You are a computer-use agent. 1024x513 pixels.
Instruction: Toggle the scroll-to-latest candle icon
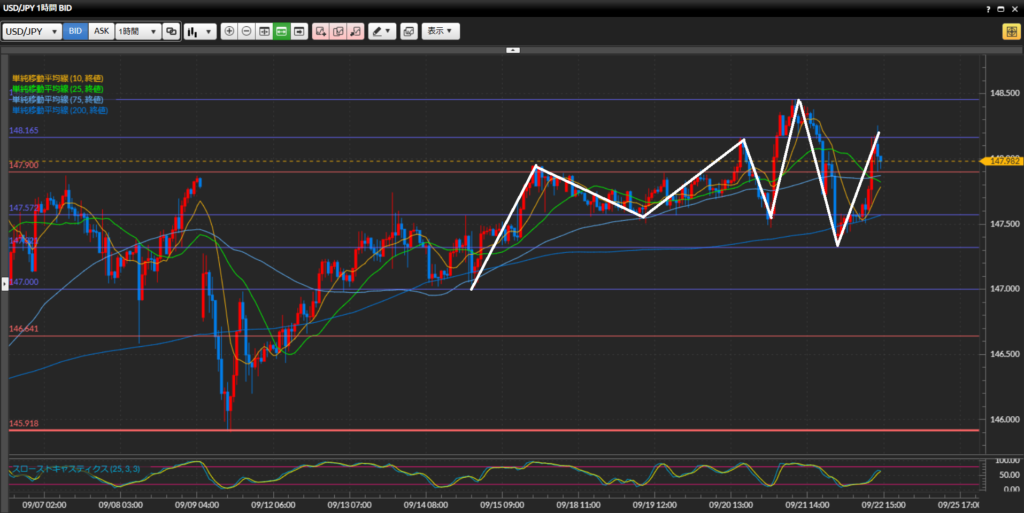click(298, 31)
